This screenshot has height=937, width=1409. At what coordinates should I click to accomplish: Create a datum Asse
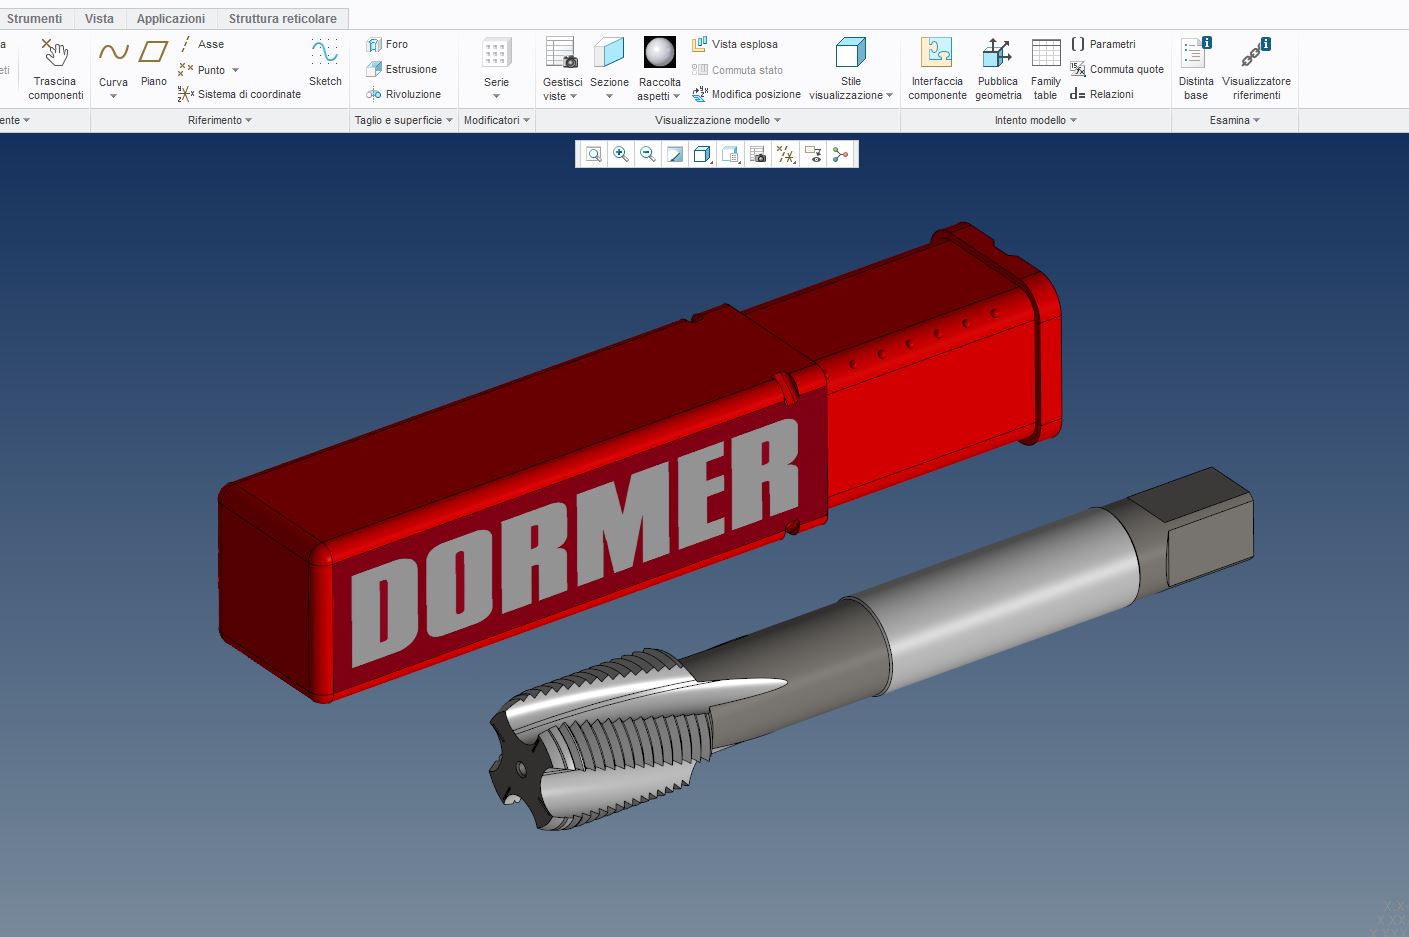click(202, 44)
